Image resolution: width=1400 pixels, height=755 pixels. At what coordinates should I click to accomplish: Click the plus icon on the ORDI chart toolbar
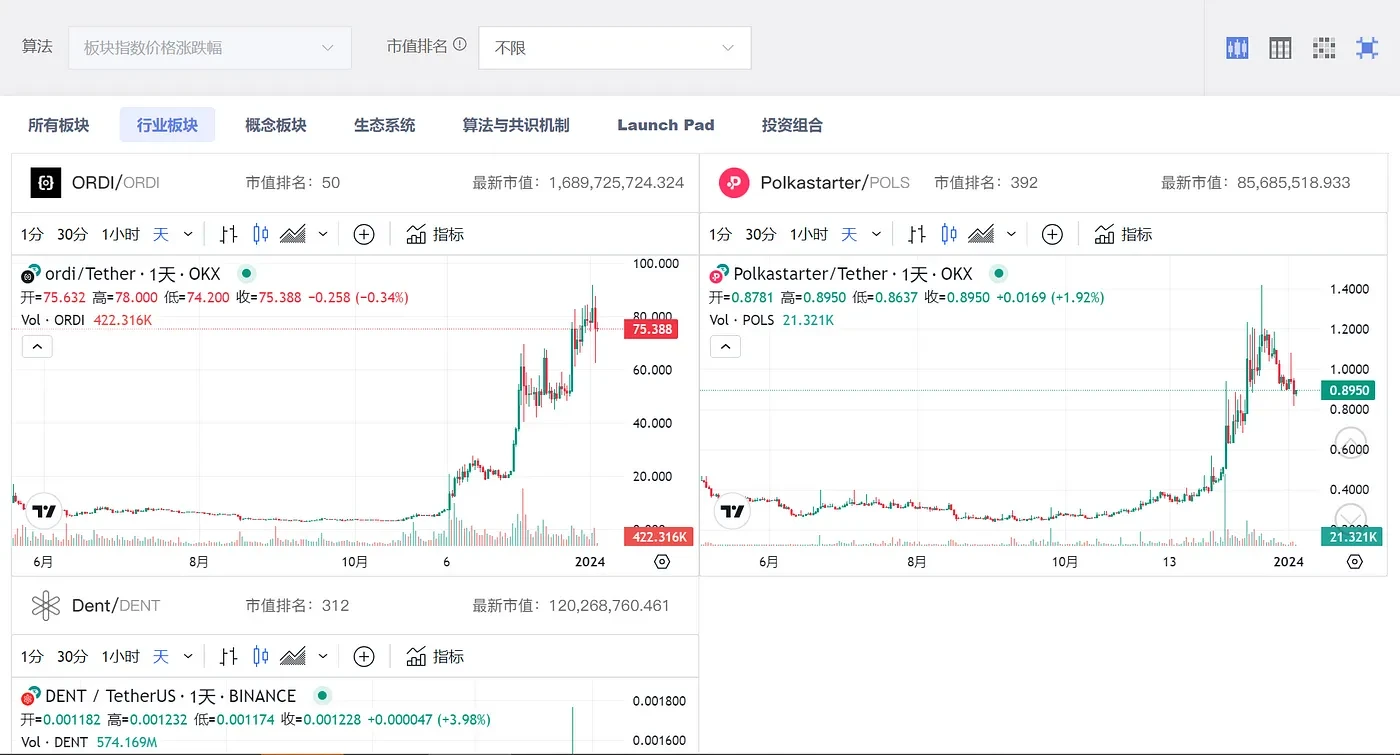pyautogui.click(x=363, y=233)
